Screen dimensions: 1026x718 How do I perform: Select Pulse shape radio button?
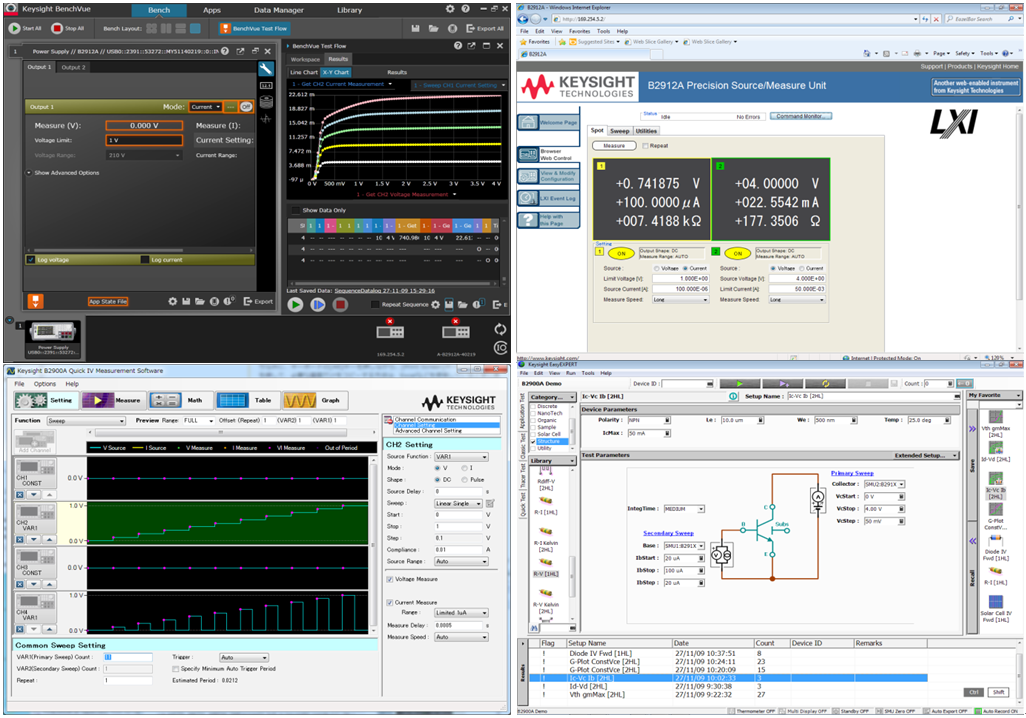pyautogui.click(x=465, y=480)
